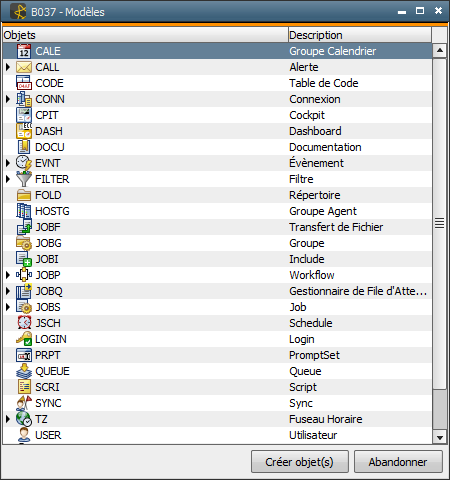Click the DOCU documentation icon
The image size is (450, 480).
coord(24,147)
